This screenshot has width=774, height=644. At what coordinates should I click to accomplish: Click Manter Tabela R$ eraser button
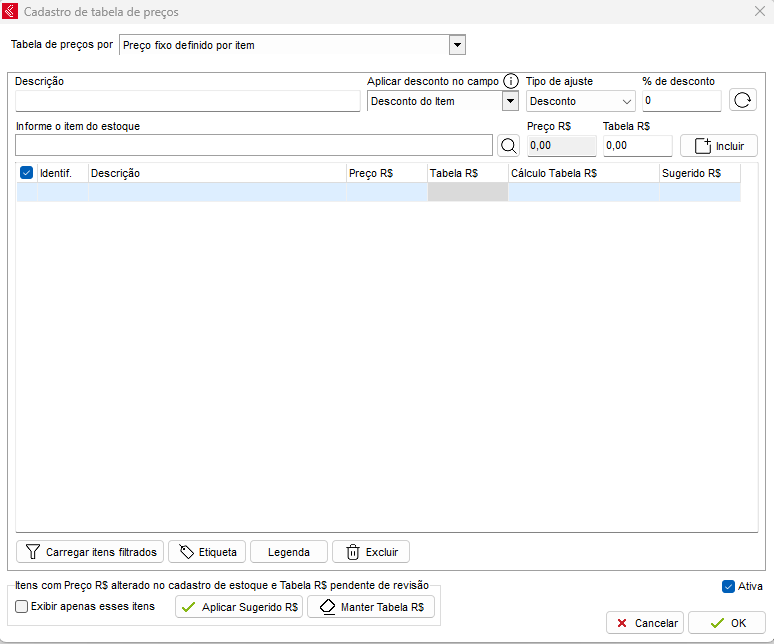371,607
